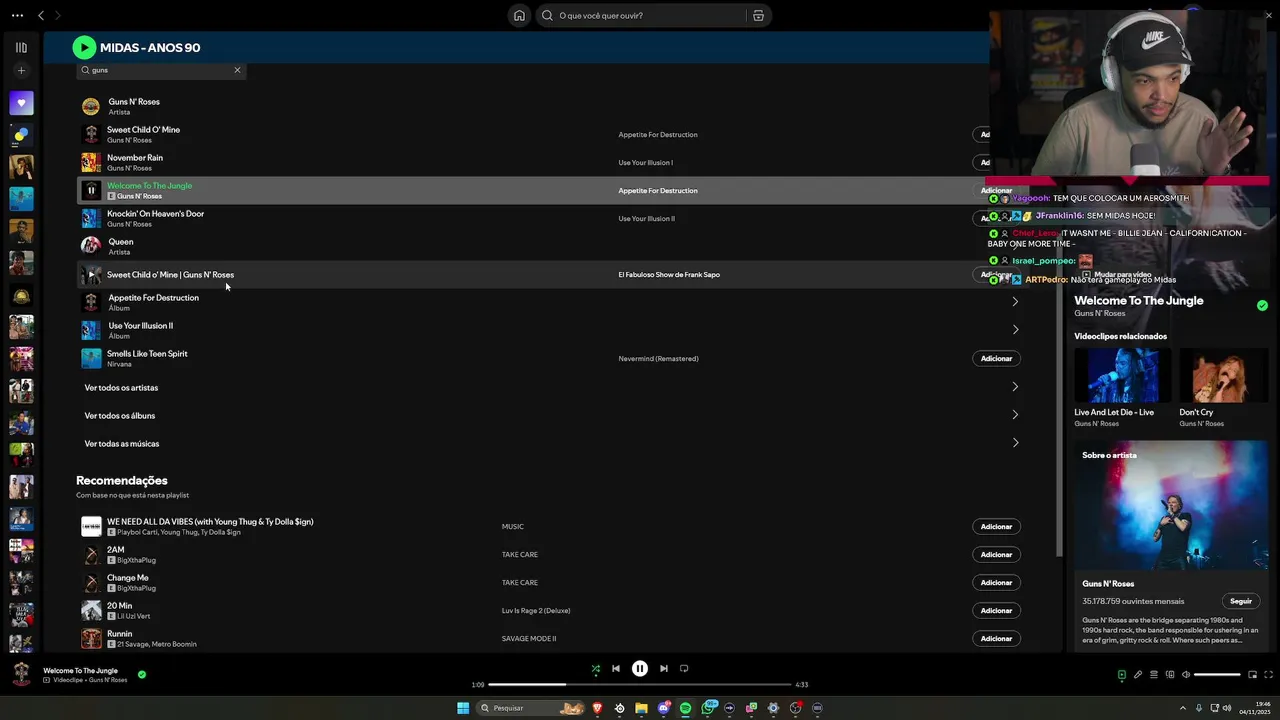Add 20 Min to the playlist
The height and width of the screenshot is (720, 1280).
pyautogui.click(x=996, y=610)
